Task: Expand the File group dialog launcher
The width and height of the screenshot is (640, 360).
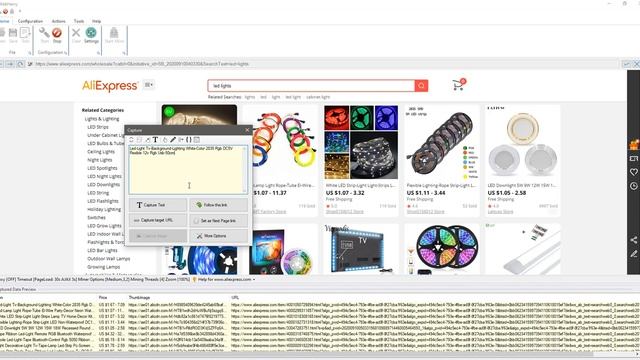Action: (x=30, y=53)
